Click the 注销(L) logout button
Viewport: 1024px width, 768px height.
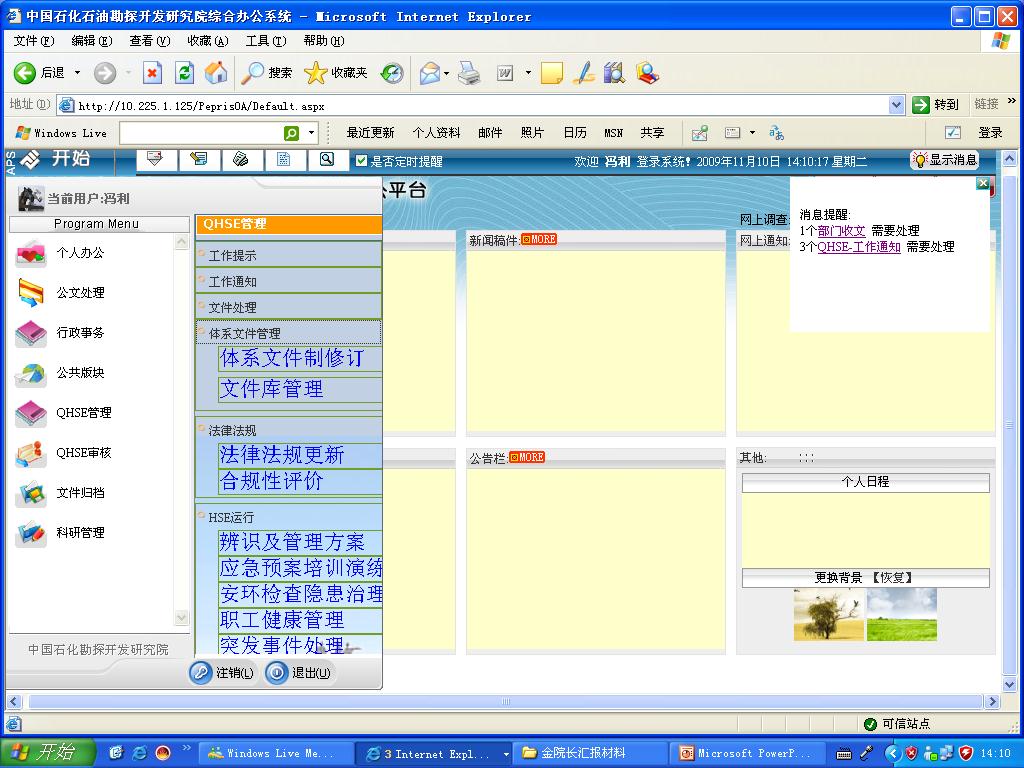coord(222,673)
